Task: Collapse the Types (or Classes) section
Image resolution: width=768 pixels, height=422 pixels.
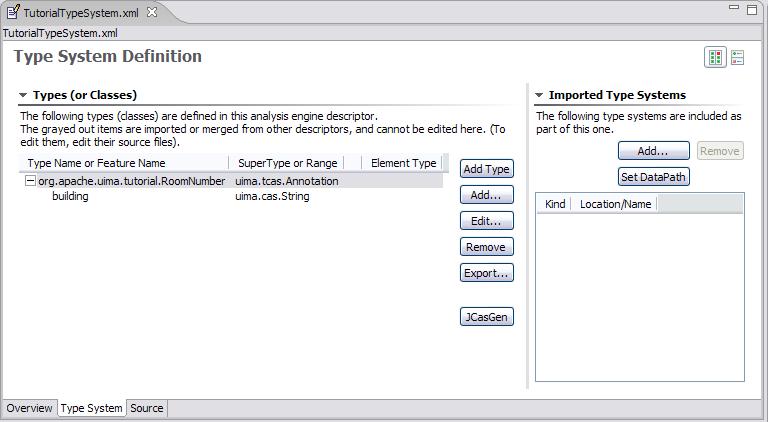Action: coord(23,96)
